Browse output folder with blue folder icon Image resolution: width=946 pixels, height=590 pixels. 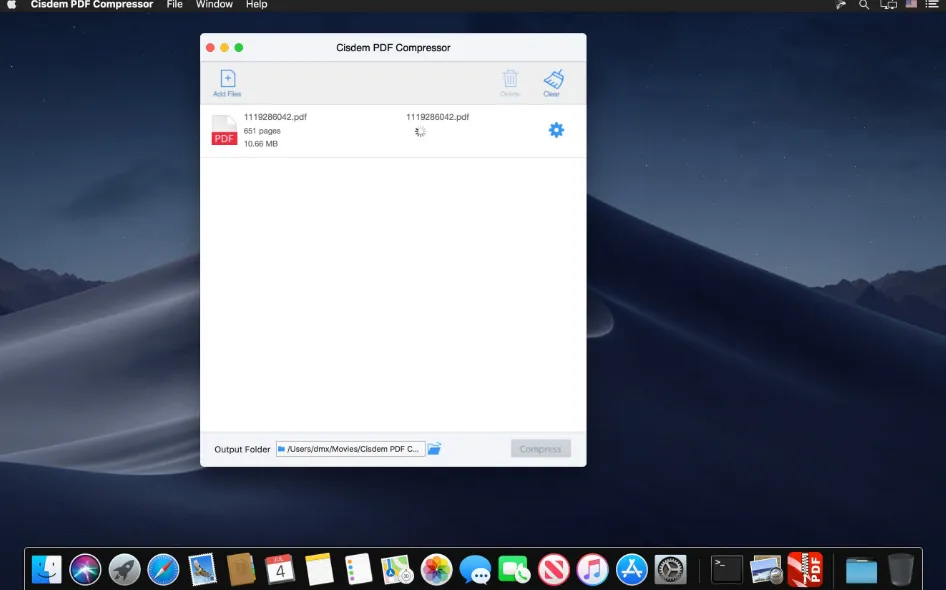[x=434, y=449]
